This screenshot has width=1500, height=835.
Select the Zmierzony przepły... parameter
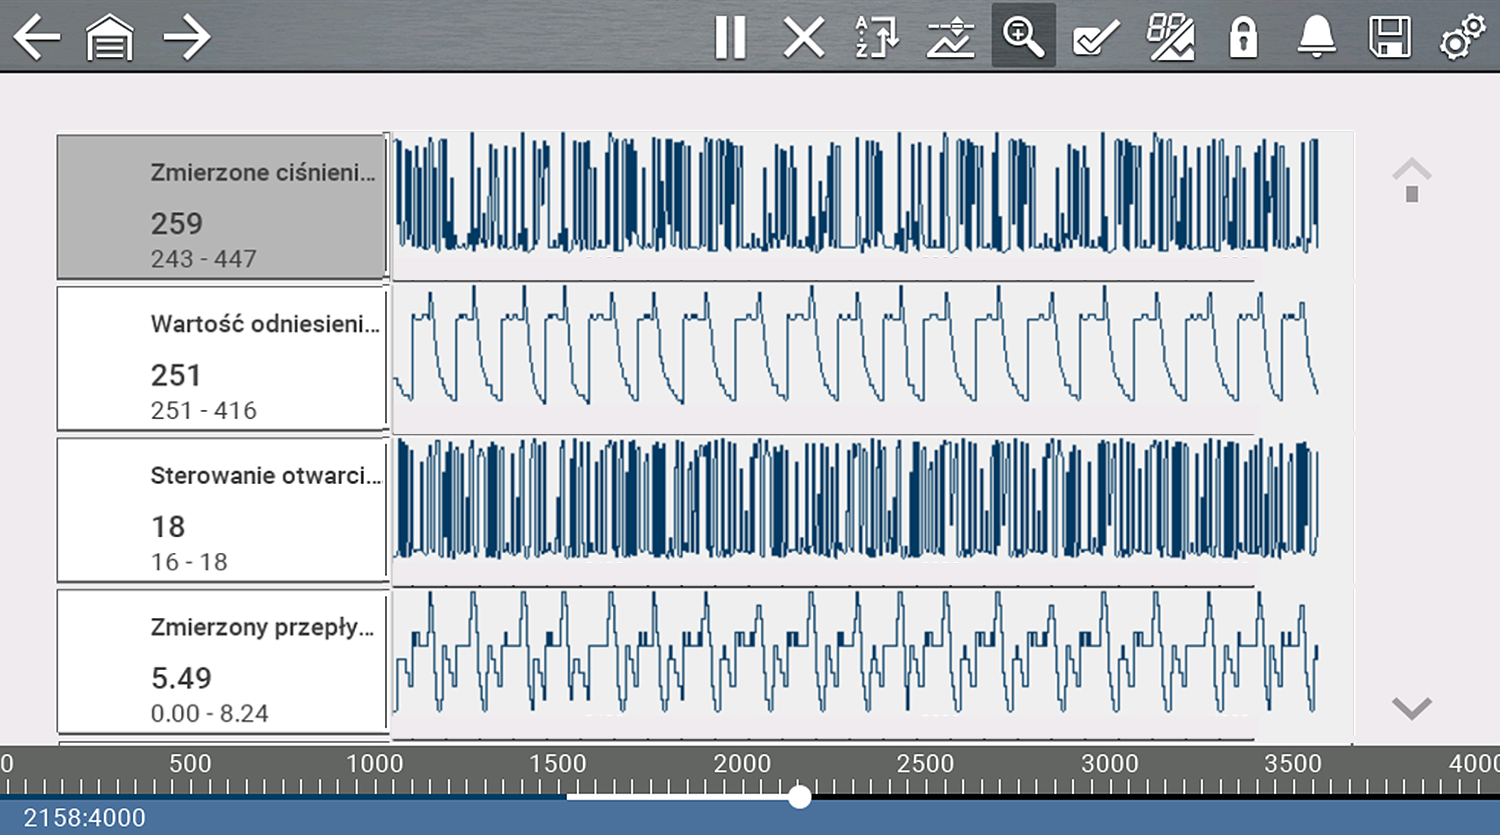pos(222,662)
